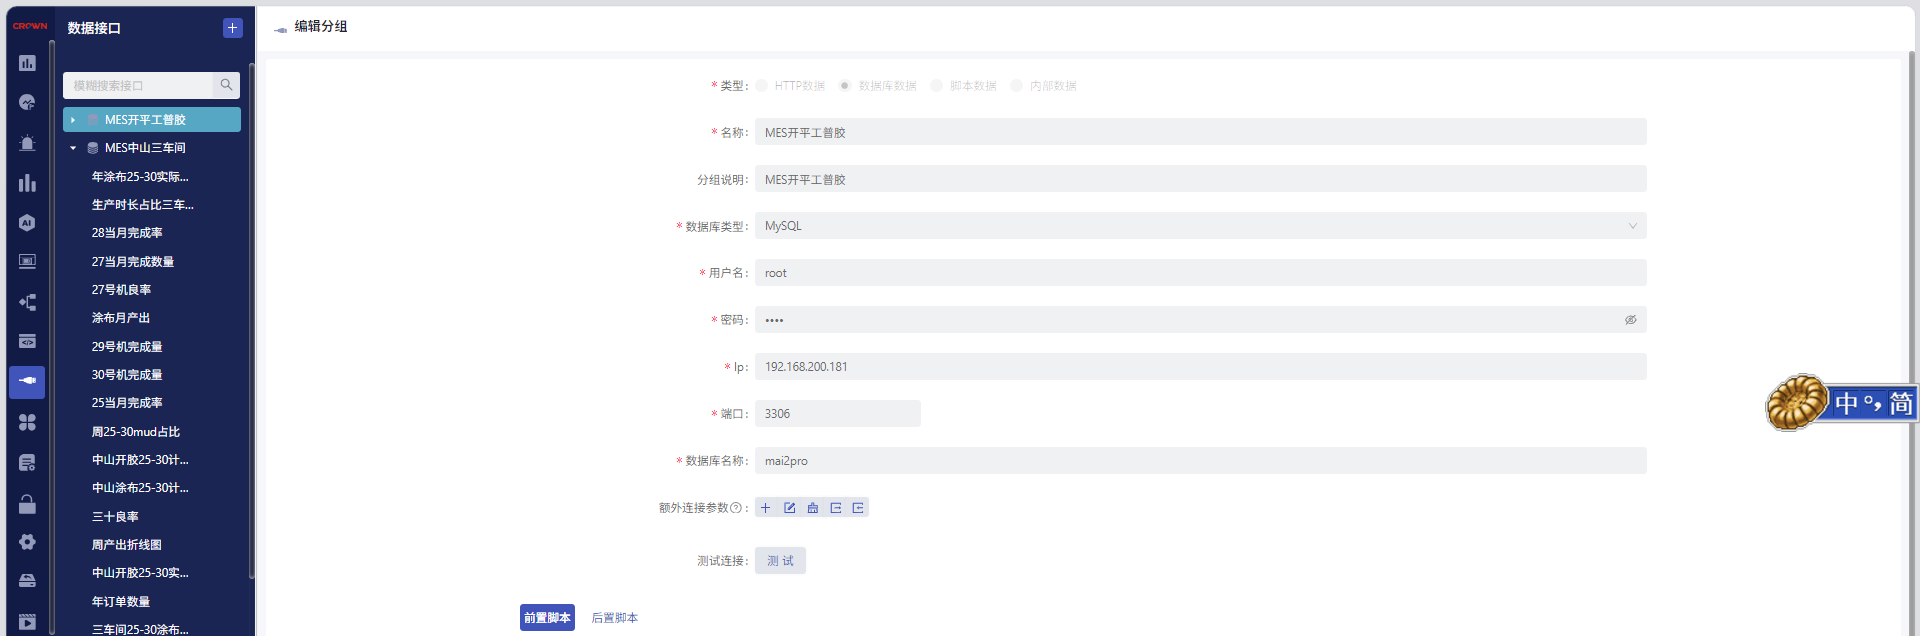Open the code window icon in left rail
The image size is (1920, 636).
click(x=27, y=342)
